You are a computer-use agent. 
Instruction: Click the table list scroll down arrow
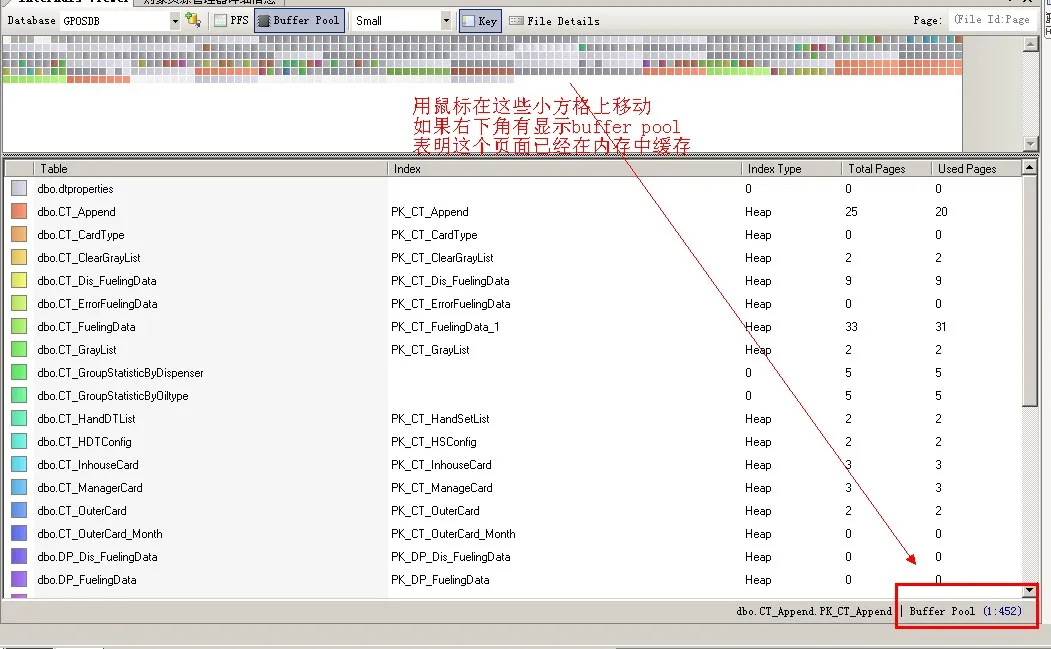click(x=1030, y=591)
